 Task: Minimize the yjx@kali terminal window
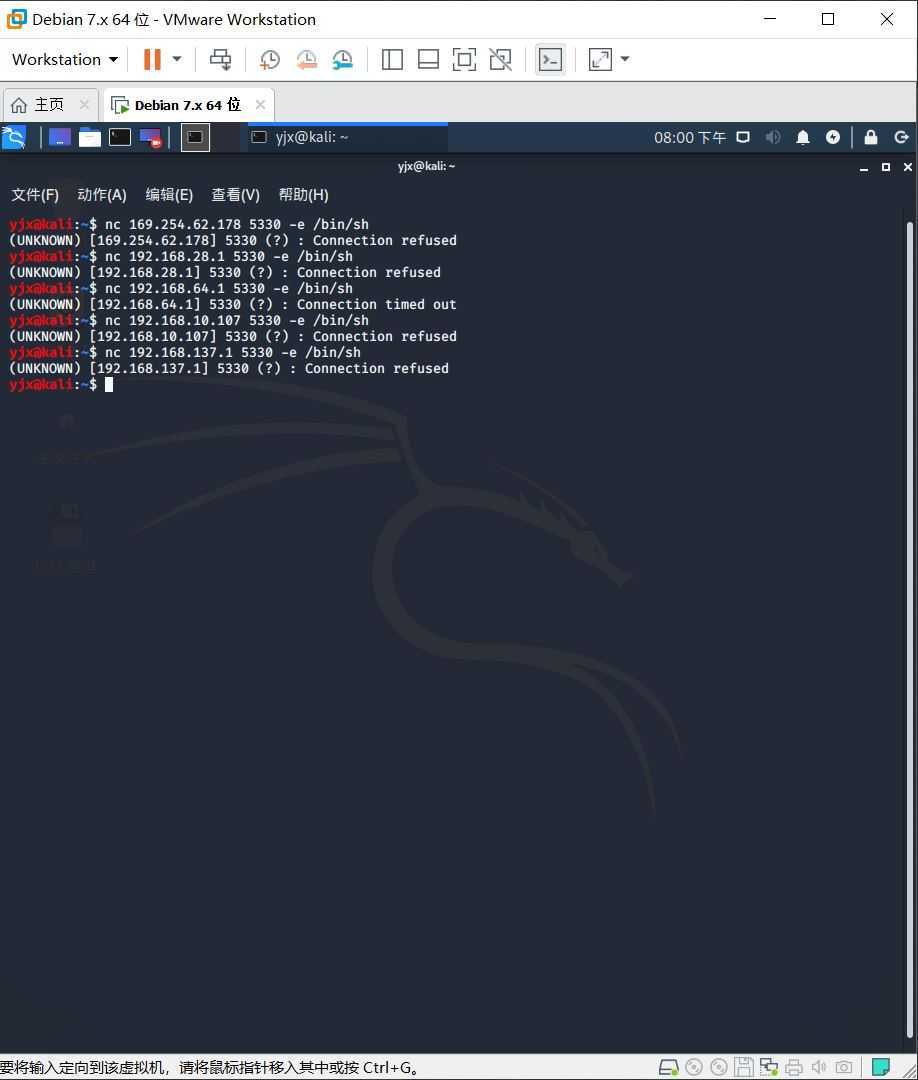click(x=864, y=167)
